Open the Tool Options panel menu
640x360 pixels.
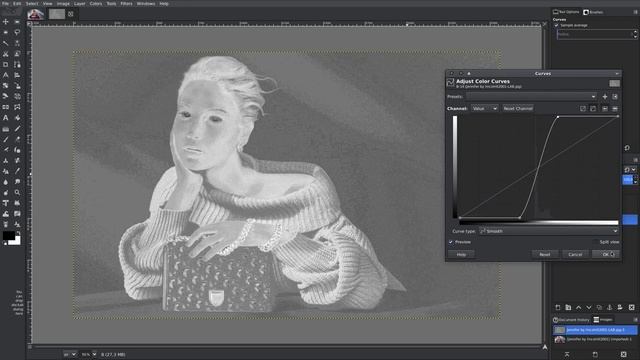[x=635, y=12]
